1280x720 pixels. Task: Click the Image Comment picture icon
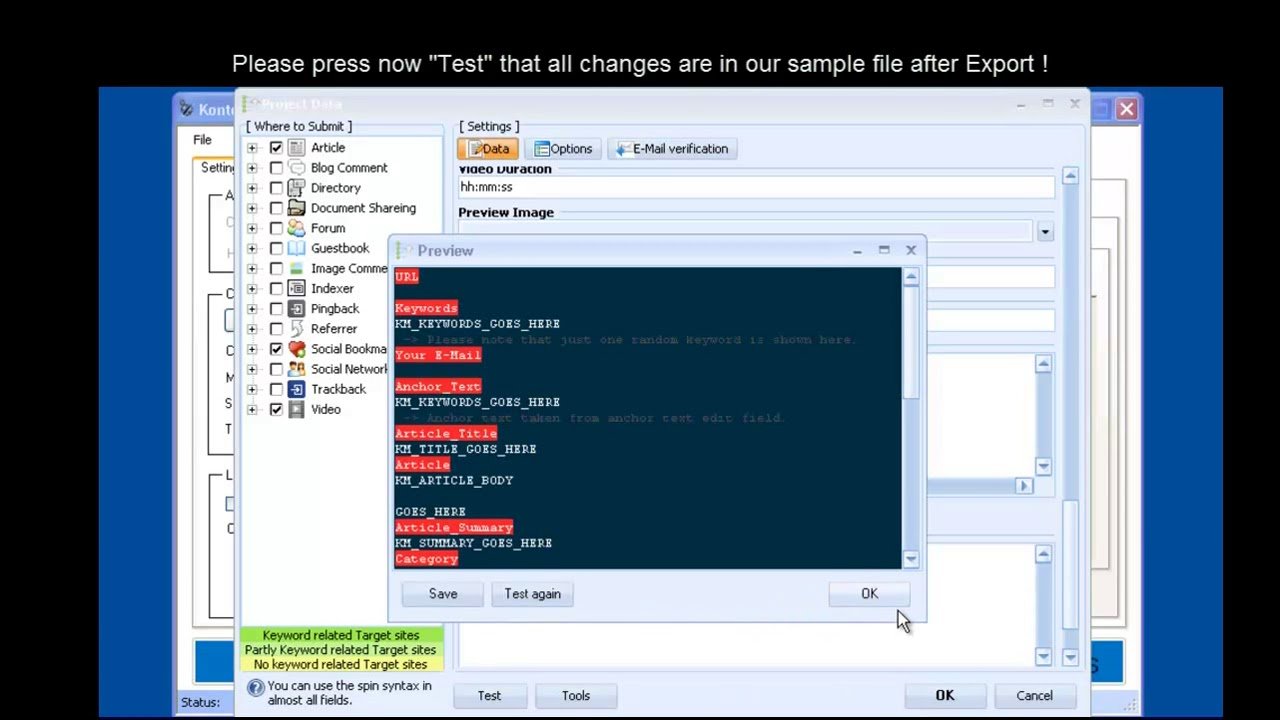[x=296, y=268]
